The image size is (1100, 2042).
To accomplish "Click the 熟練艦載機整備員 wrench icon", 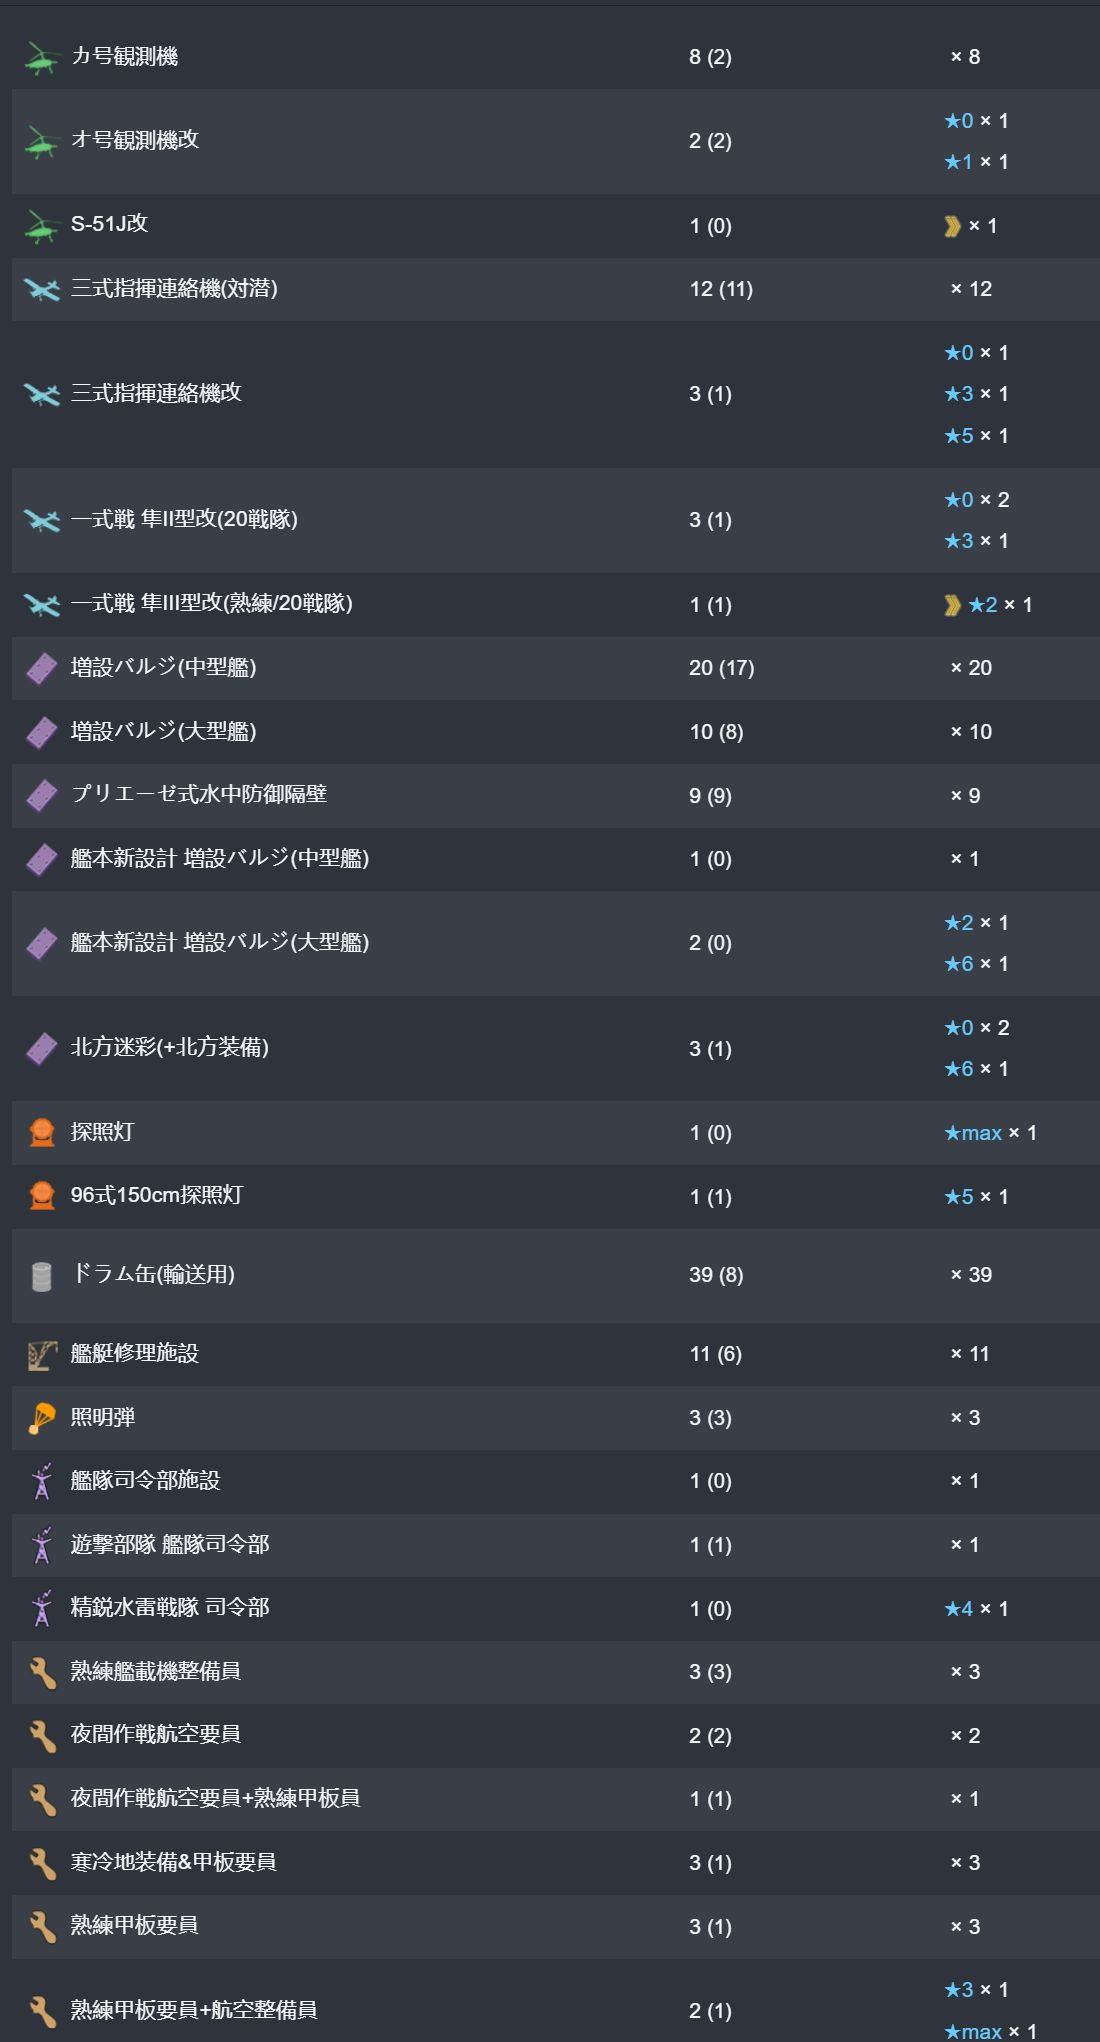I will [x=41, y=1672].
